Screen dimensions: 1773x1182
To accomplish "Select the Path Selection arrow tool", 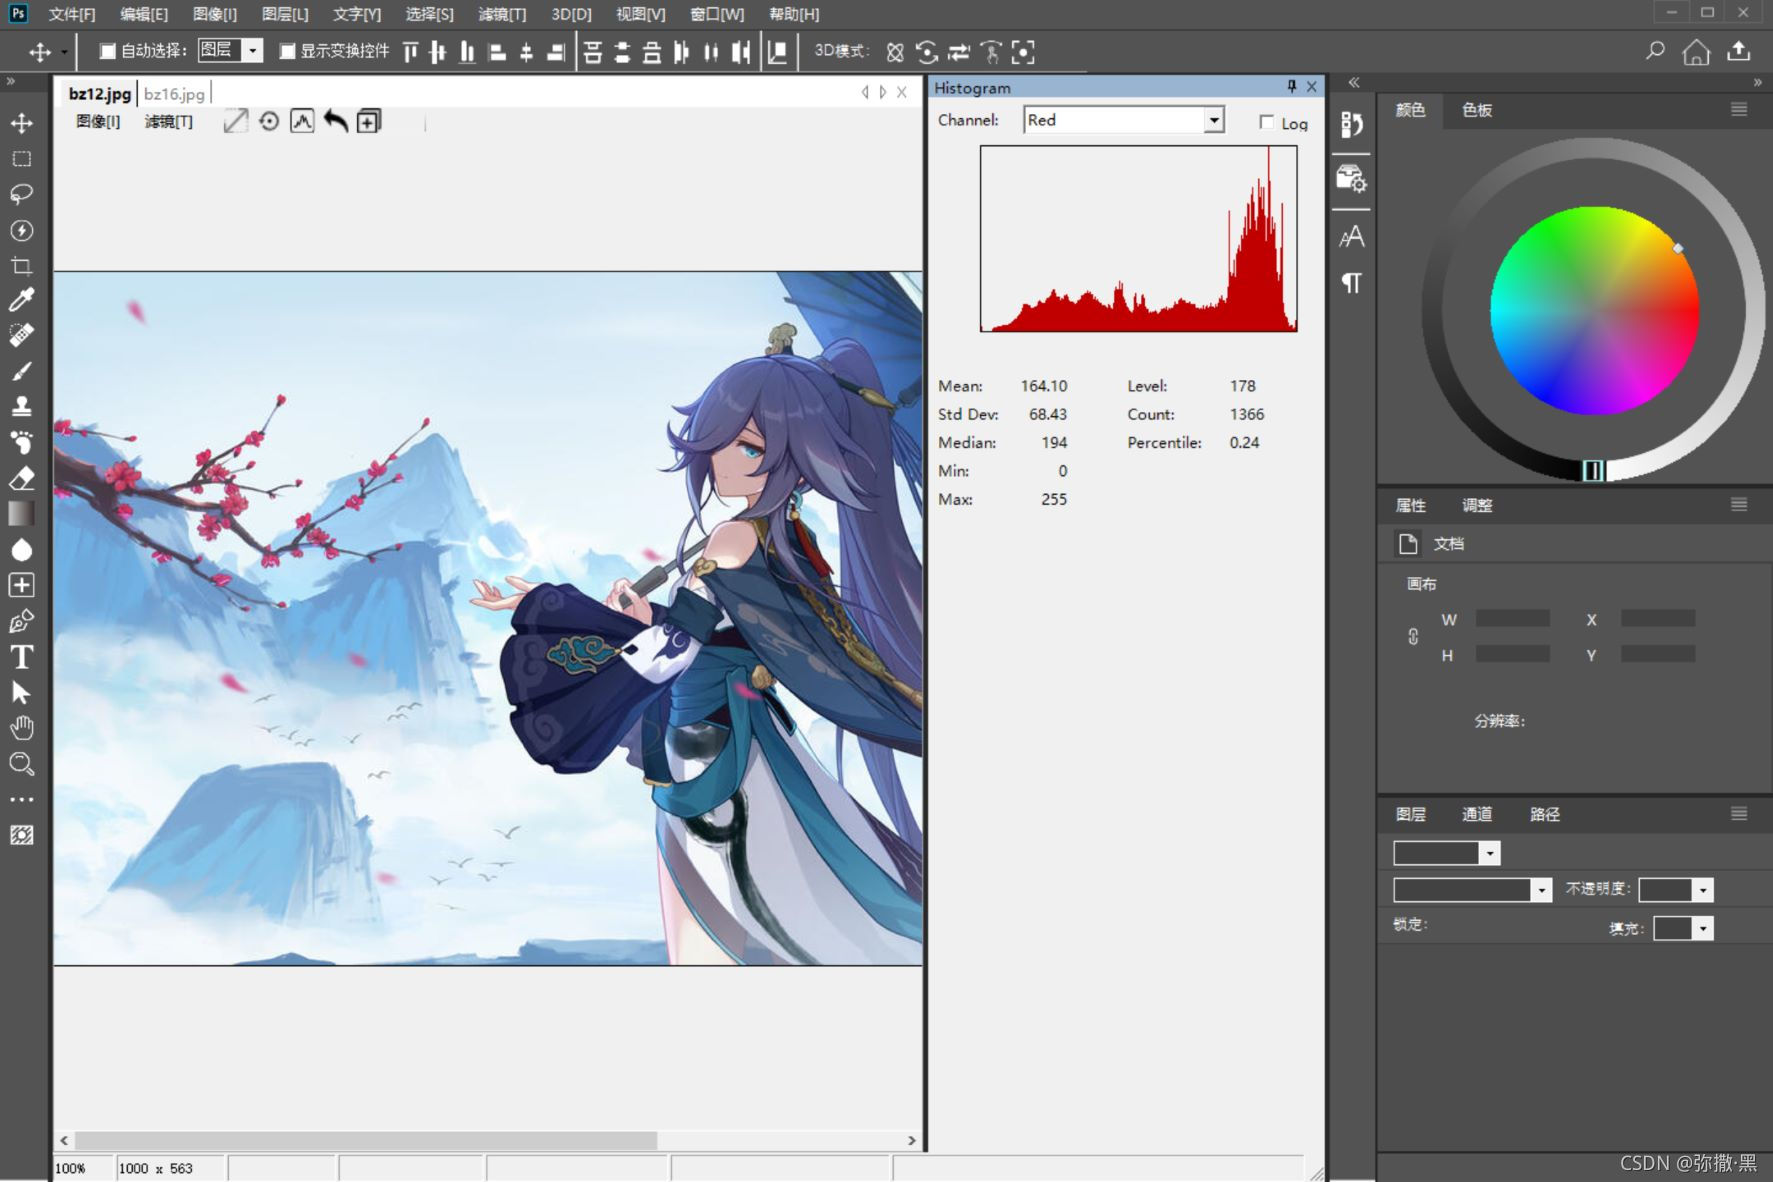I will (x=21, y=692).
